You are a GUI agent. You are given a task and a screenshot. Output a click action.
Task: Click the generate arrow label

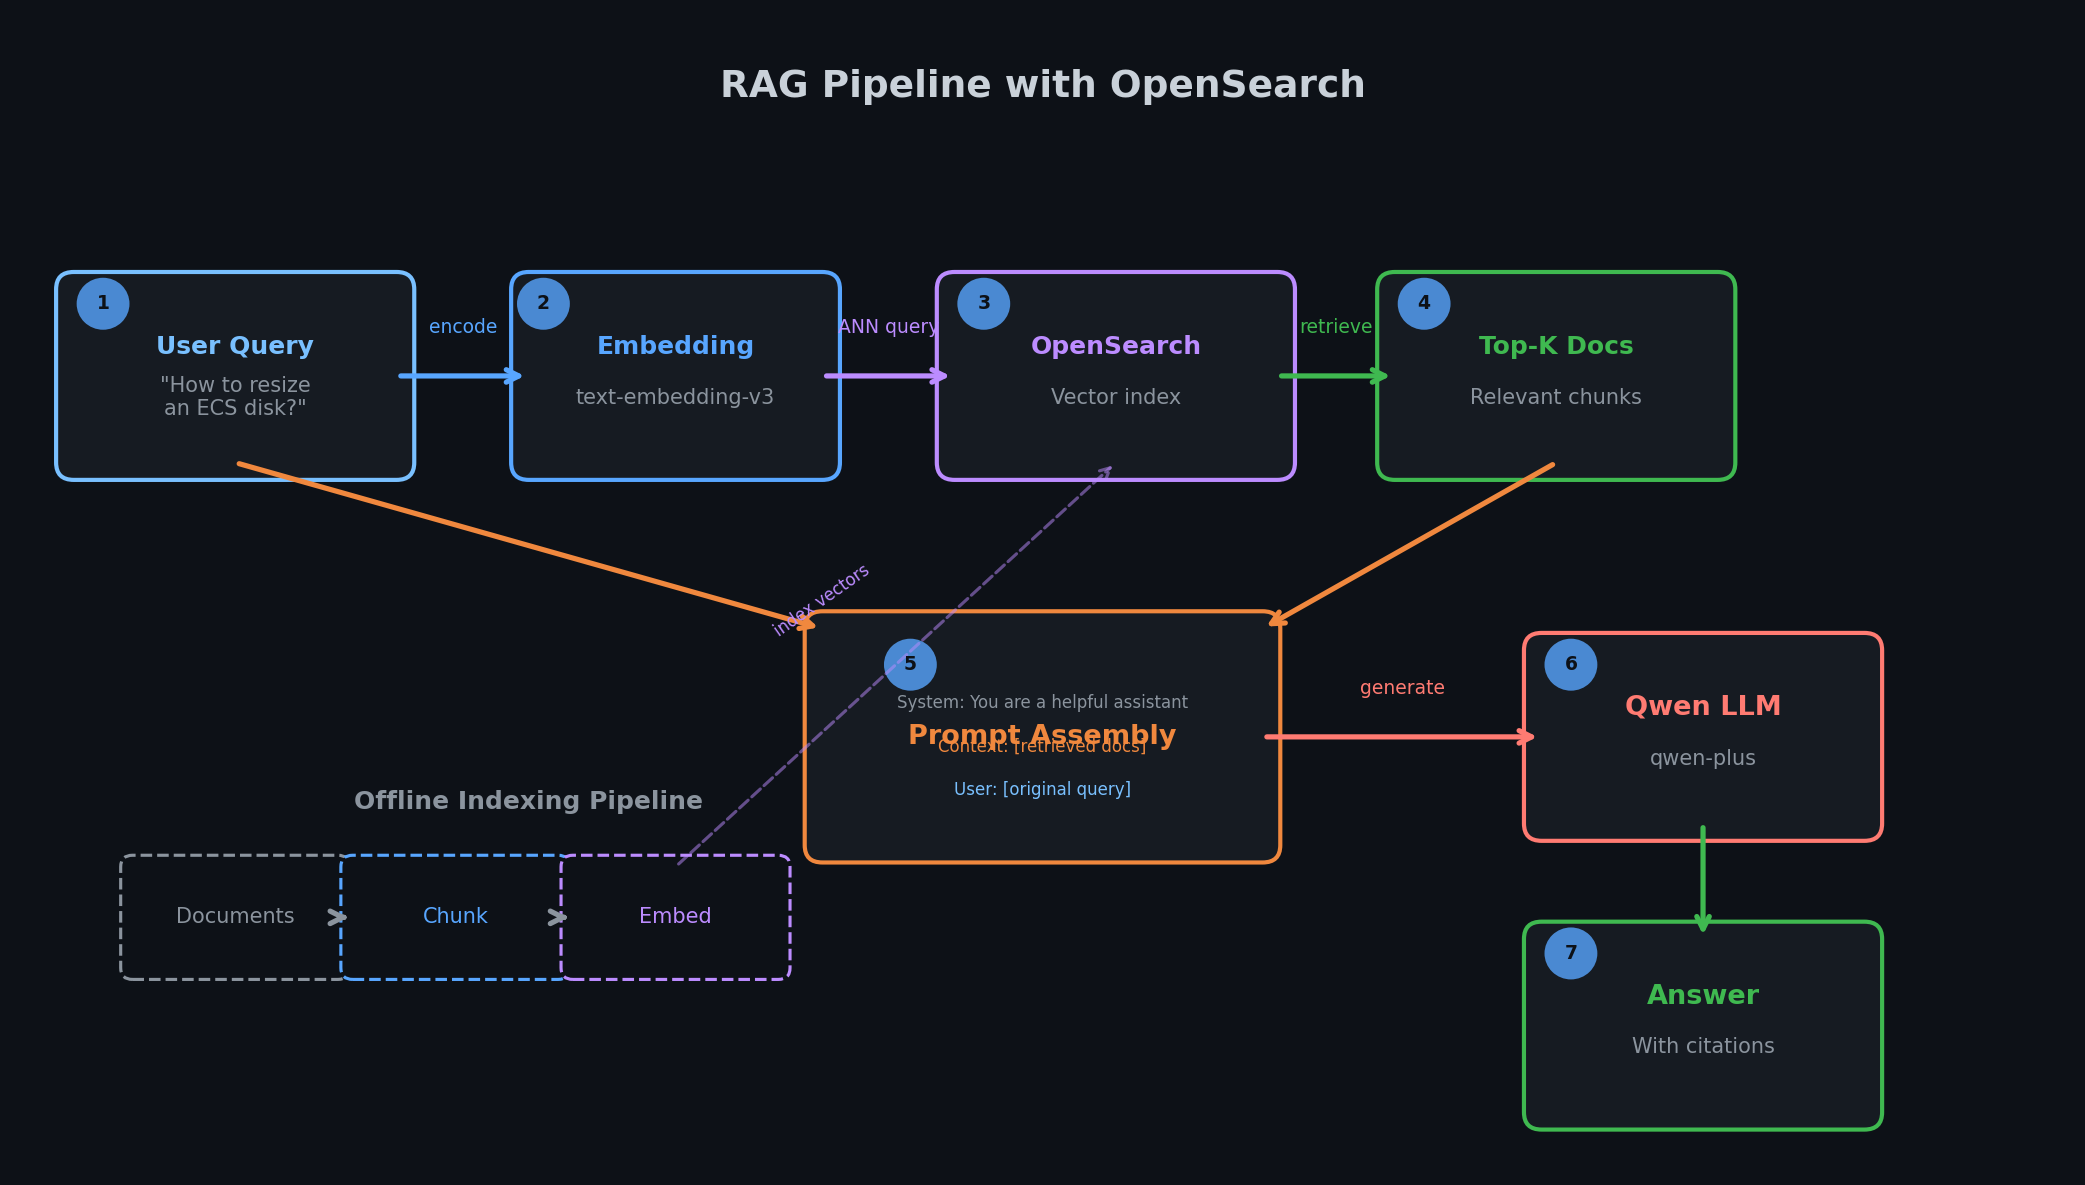(1402, 688)
